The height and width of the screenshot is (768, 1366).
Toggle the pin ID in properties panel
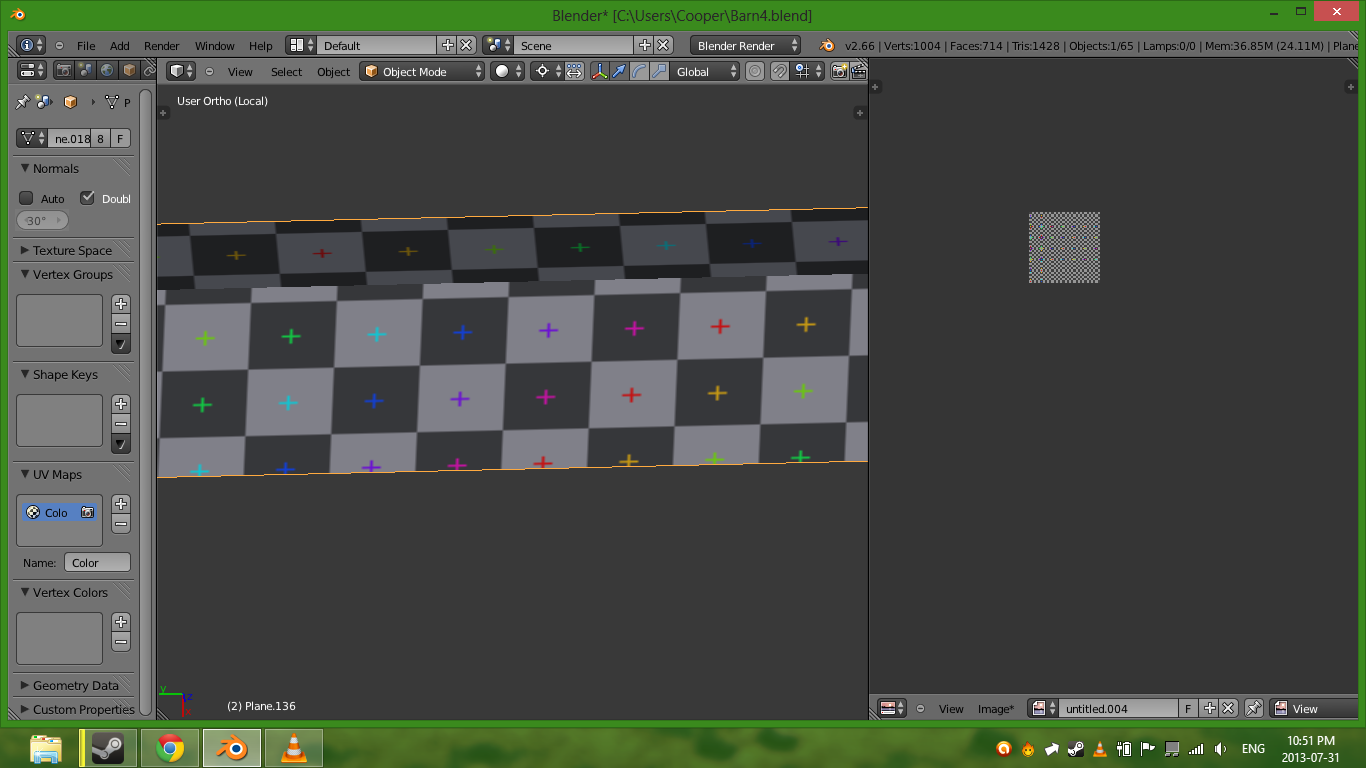click(x=23, y=102)
